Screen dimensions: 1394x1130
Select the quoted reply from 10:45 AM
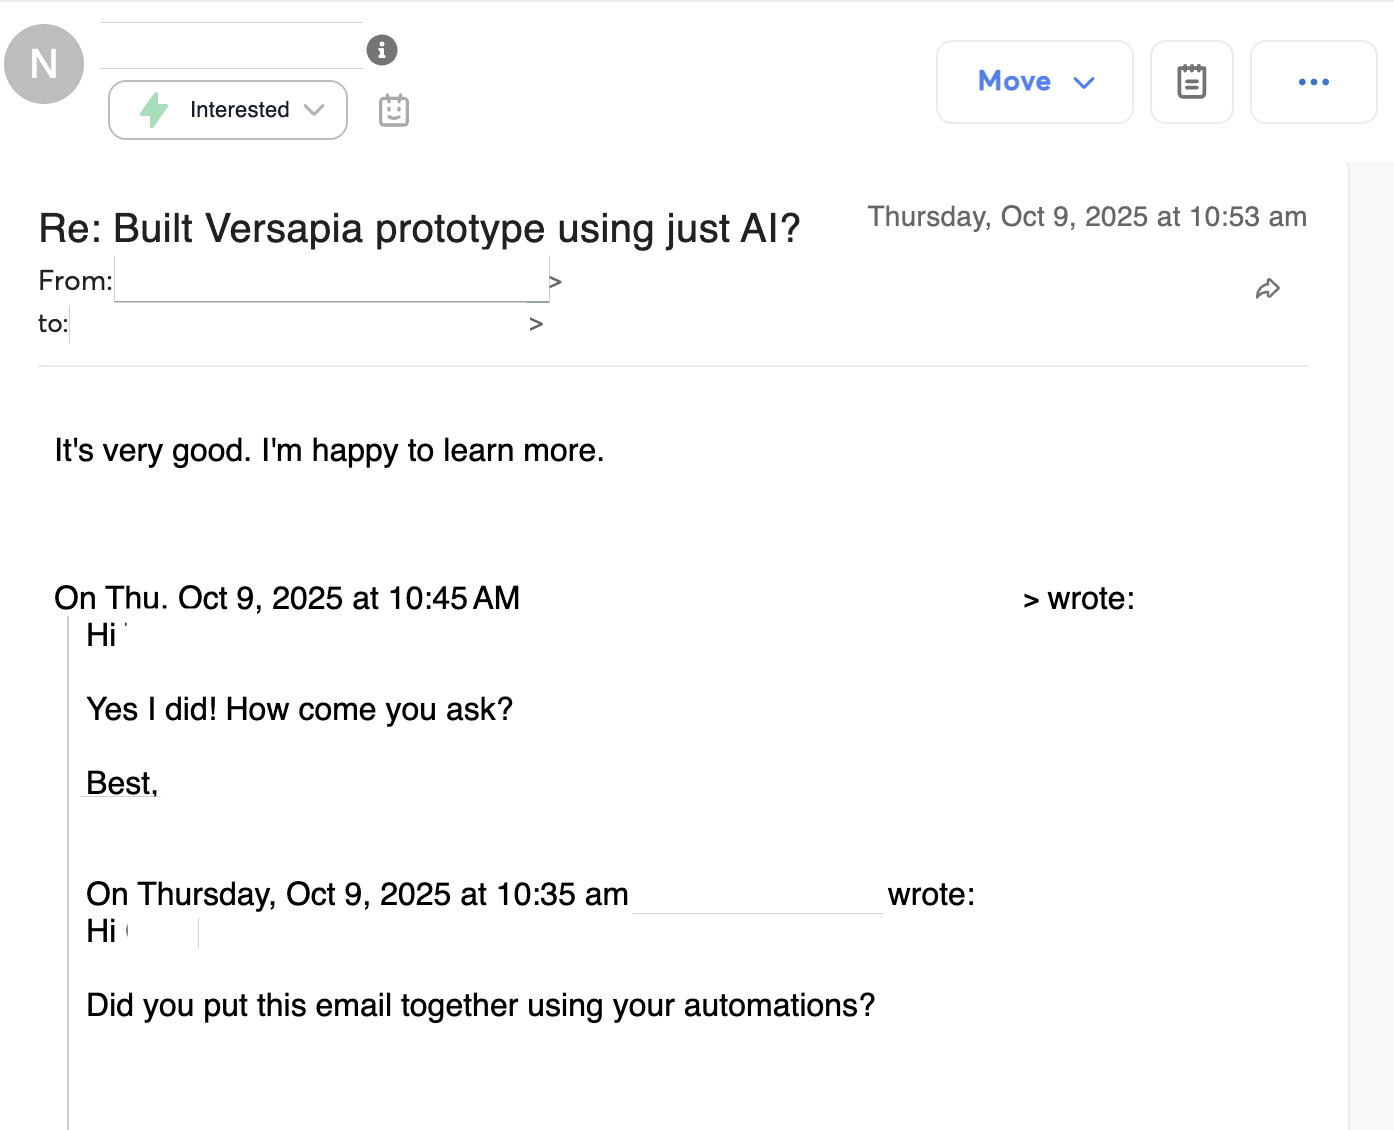point(288,597)
